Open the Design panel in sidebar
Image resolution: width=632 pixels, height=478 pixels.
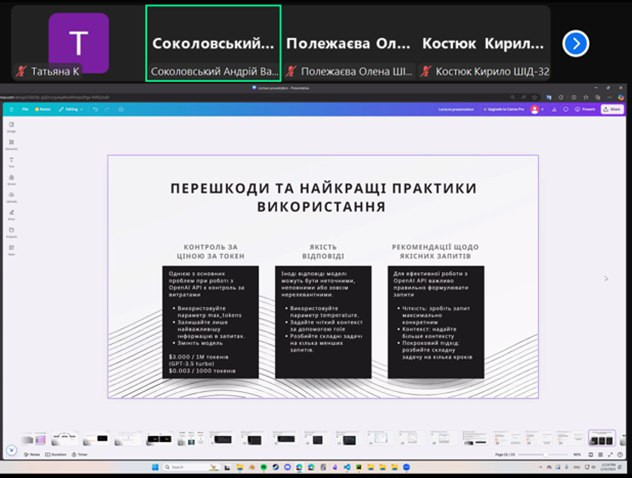(x=11, y=127)
